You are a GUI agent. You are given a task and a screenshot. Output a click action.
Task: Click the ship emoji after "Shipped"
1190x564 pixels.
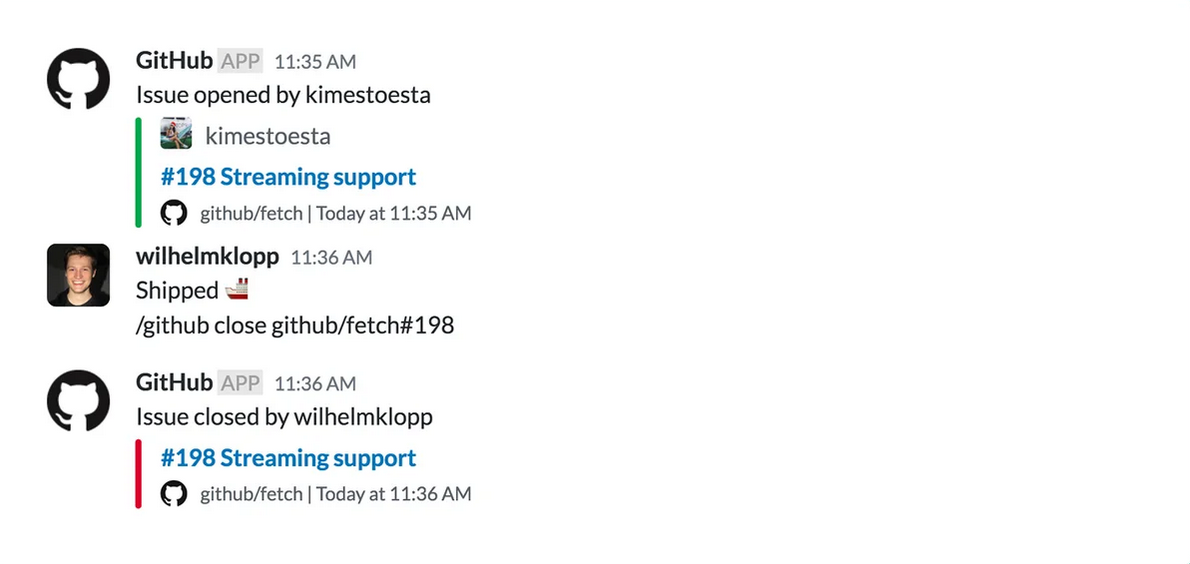coord(236,290)
